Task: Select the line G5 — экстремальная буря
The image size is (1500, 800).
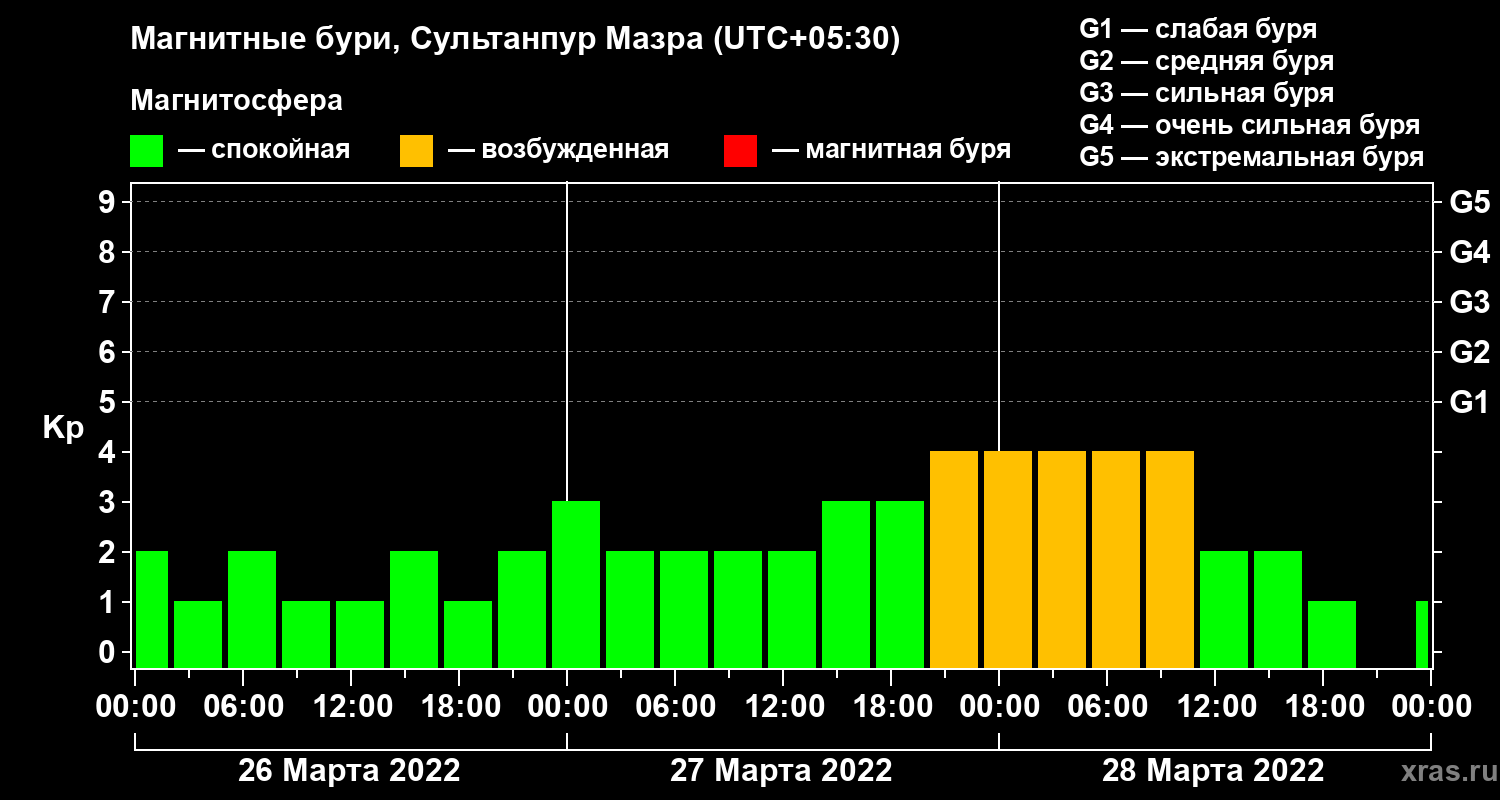Action: click(x=1252, y=157)
